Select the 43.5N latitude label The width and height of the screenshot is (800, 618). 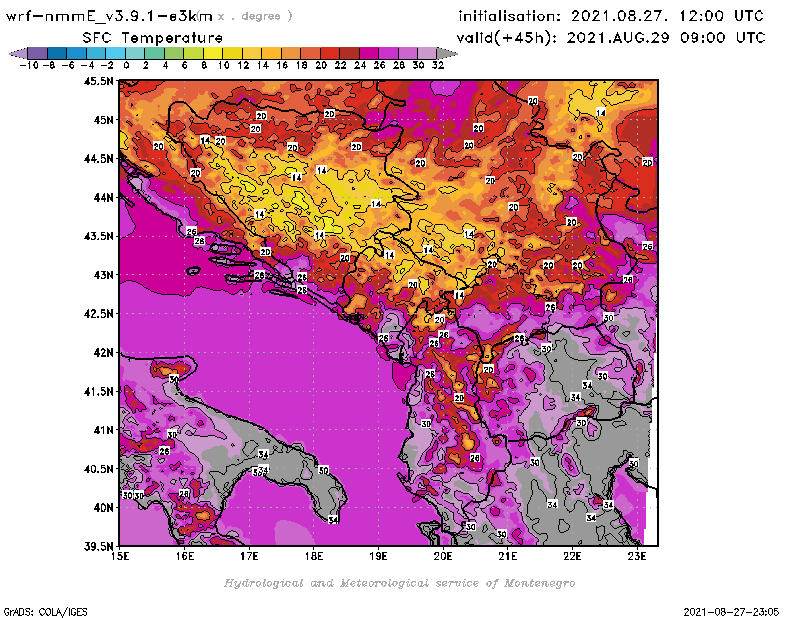[98, 236]
